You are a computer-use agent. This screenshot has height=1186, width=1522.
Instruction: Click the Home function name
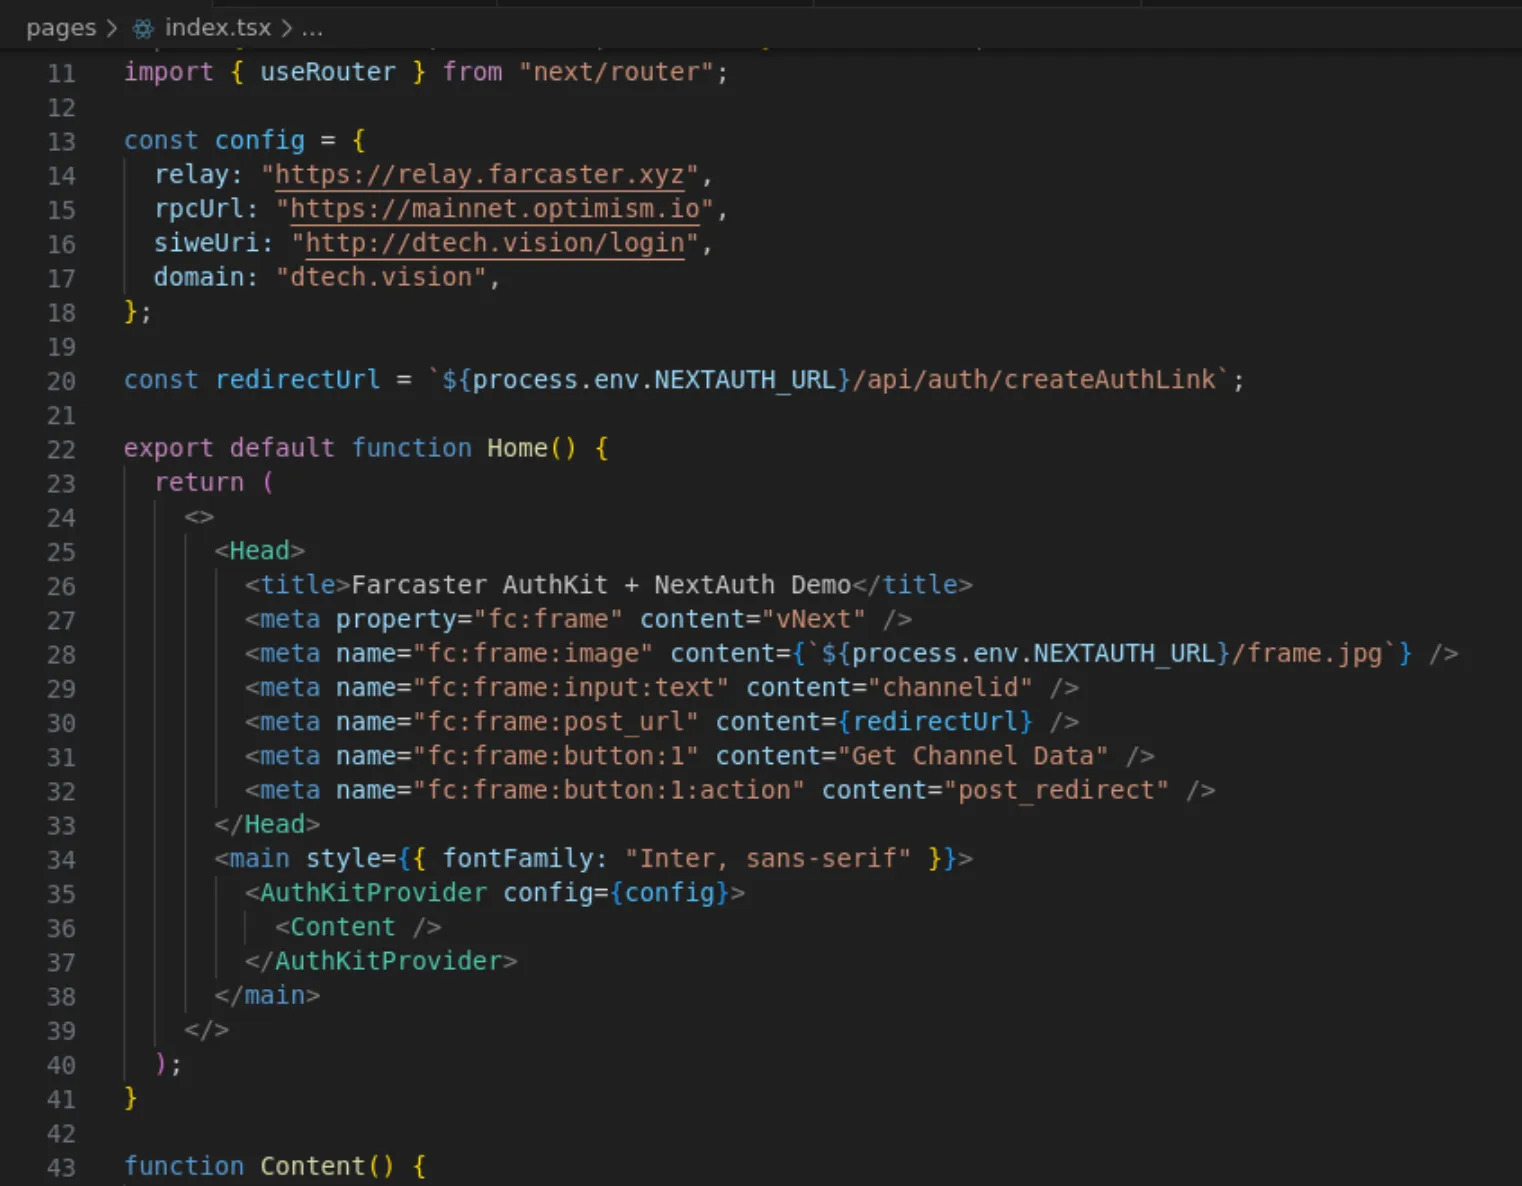517,448
